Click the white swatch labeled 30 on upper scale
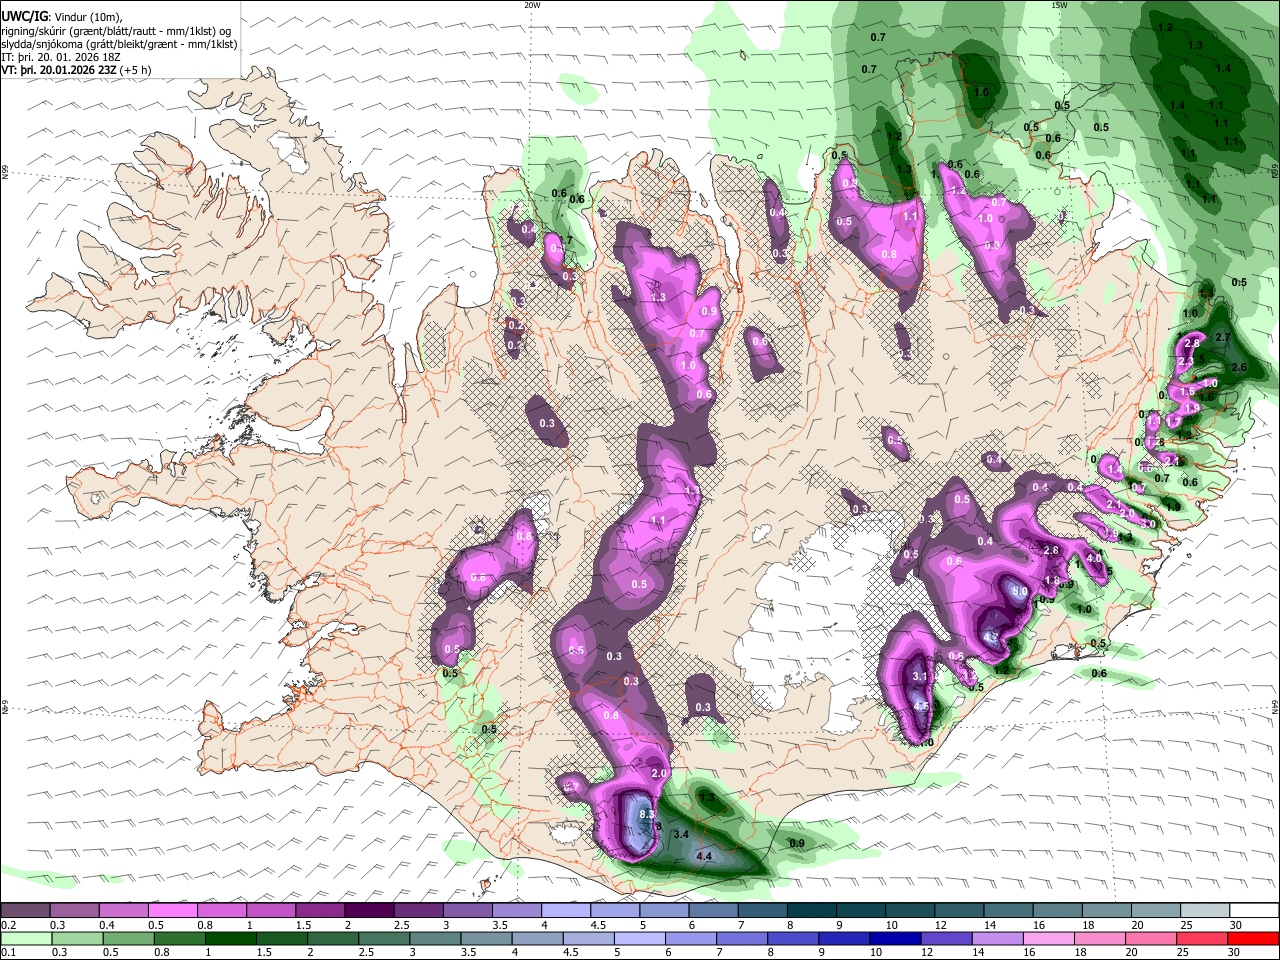Screen dimensions: 1280x960 tap(1254, 911)
